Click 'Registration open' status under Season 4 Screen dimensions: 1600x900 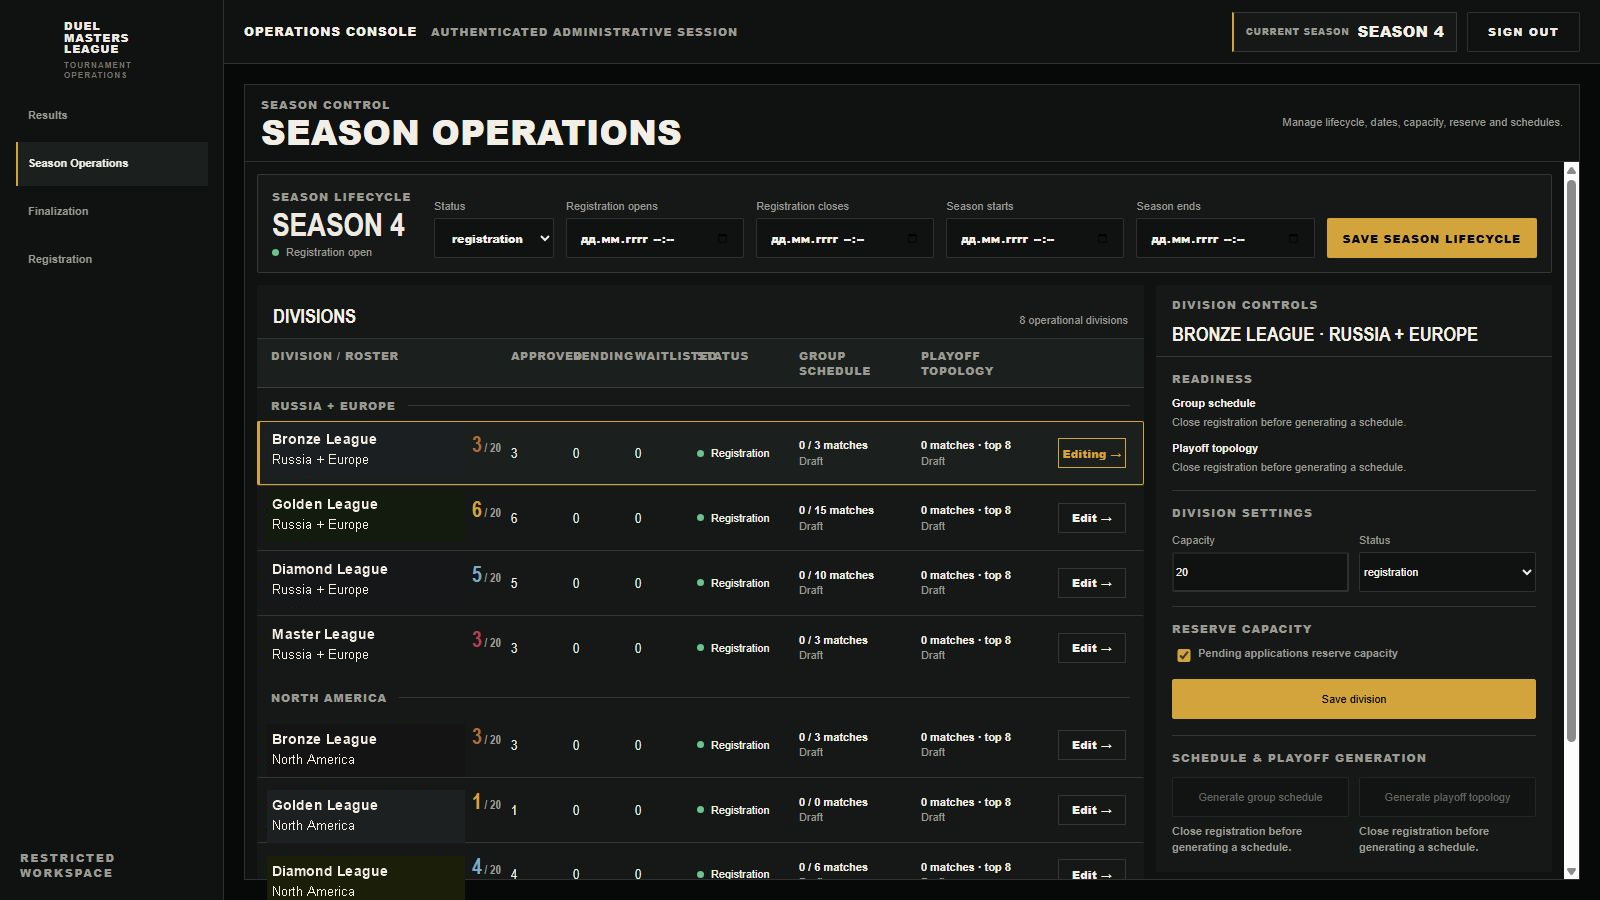click(x=322, y=252)
